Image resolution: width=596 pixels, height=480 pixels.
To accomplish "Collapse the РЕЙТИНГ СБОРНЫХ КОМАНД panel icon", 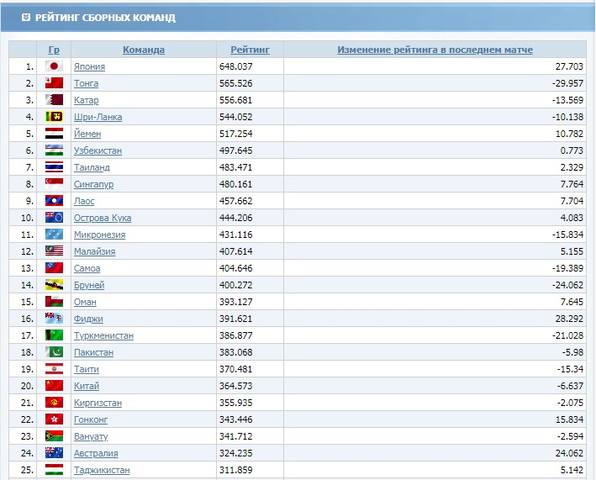I will point(25,17).
